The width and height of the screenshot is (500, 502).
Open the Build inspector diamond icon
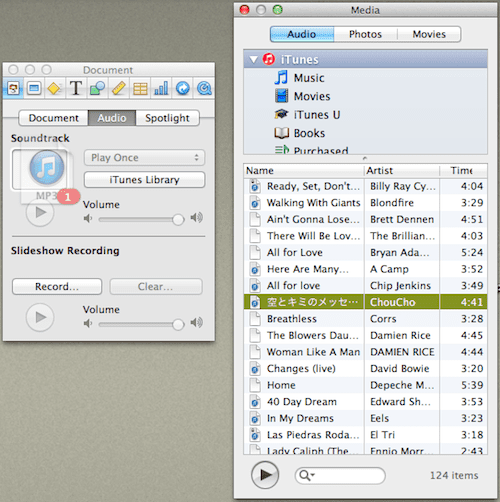(54, 89)
